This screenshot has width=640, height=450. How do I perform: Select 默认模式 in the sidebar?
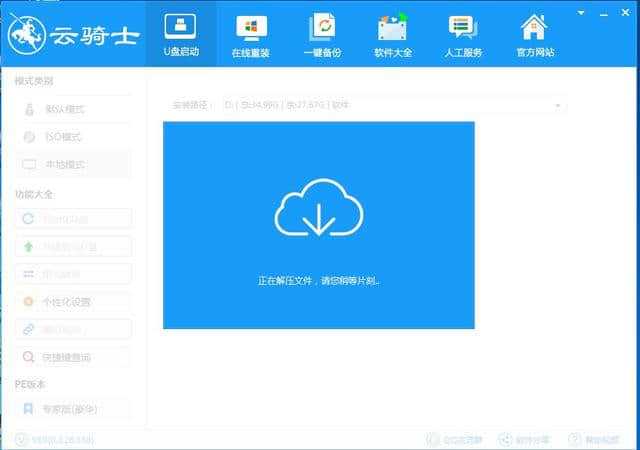point(66,109)
